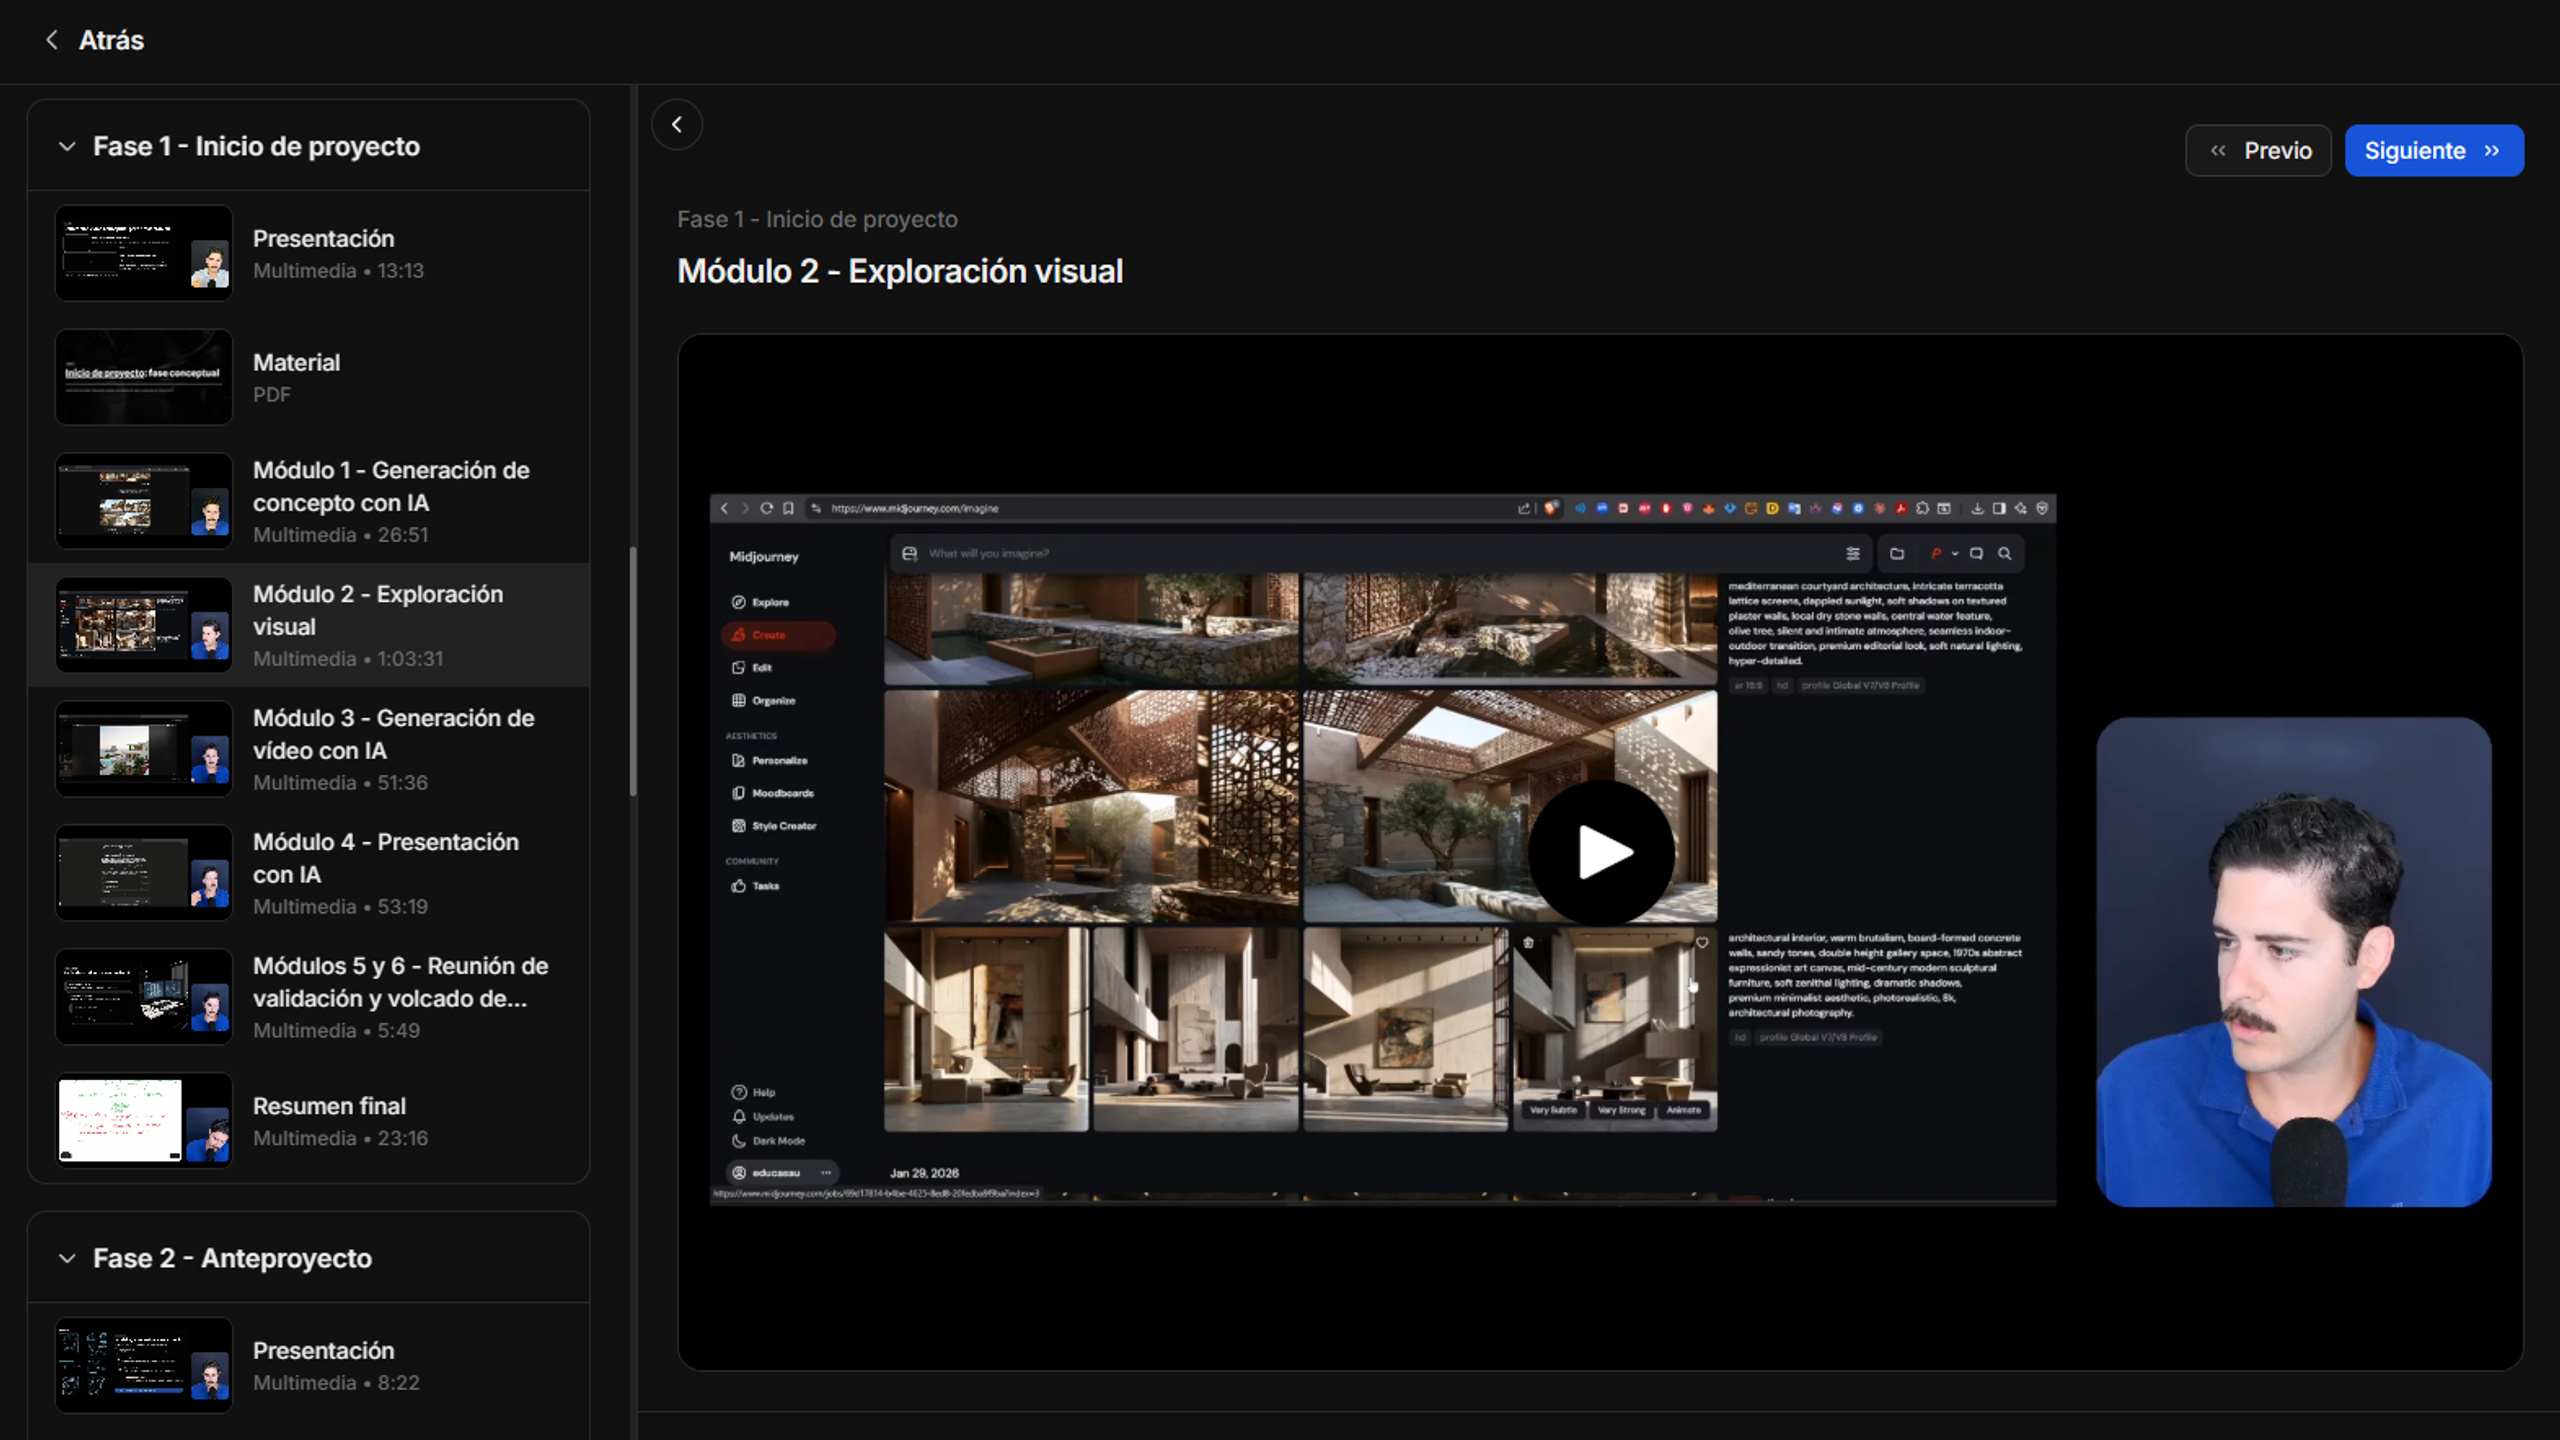Advance to the next lesson with Siguiente
The width and height of the screenshot is (2560, 1440).
2434,151
